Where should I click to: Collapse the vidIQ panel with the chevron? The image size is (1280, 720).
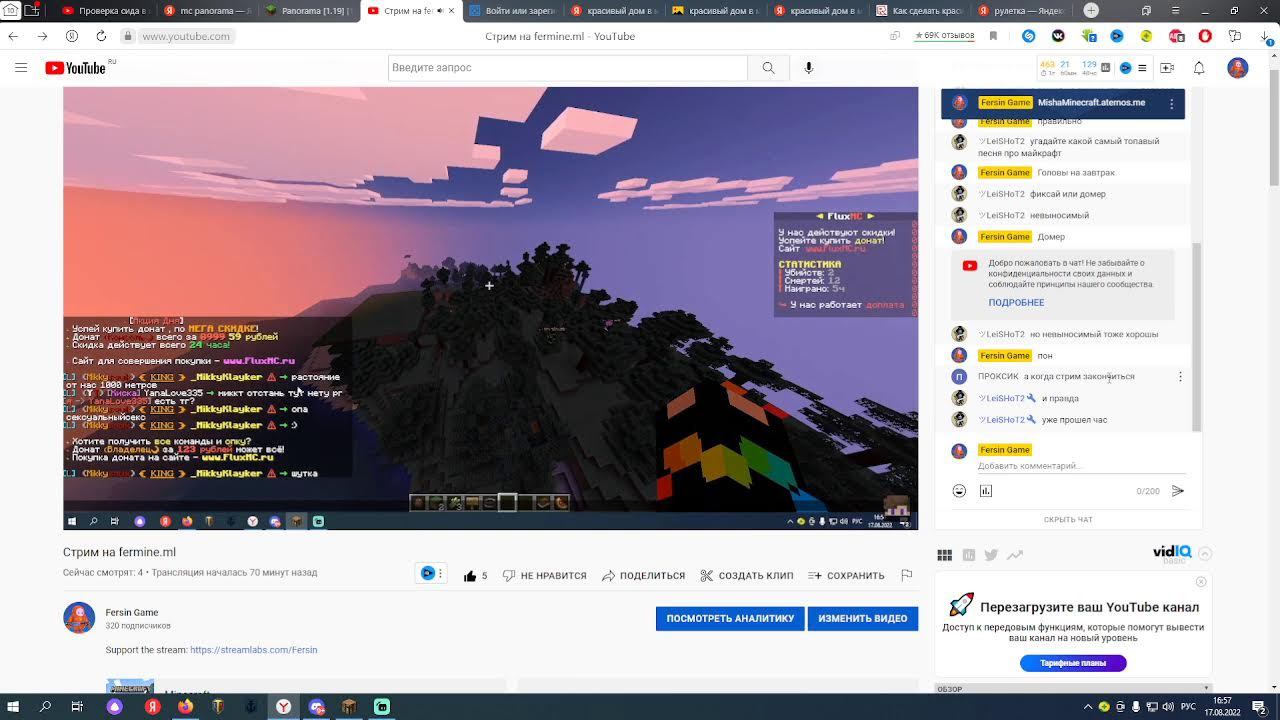point(1205,554)
